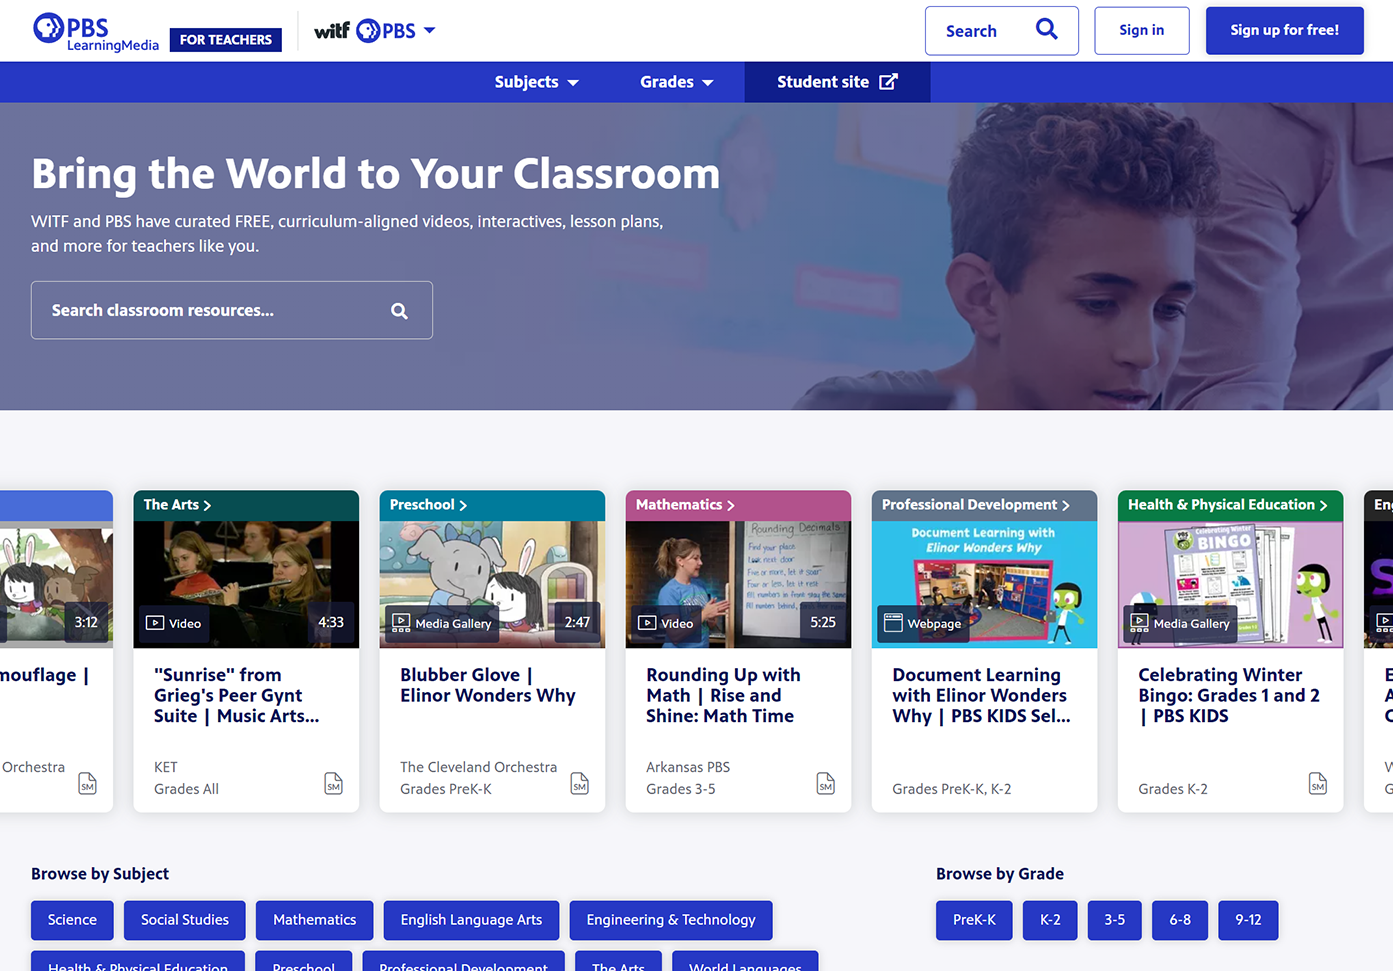Click Media Gallery icon on Blubber Glove thumbnail
Image resolution: width=1393 pixels, height=971 pixels.
401,623
